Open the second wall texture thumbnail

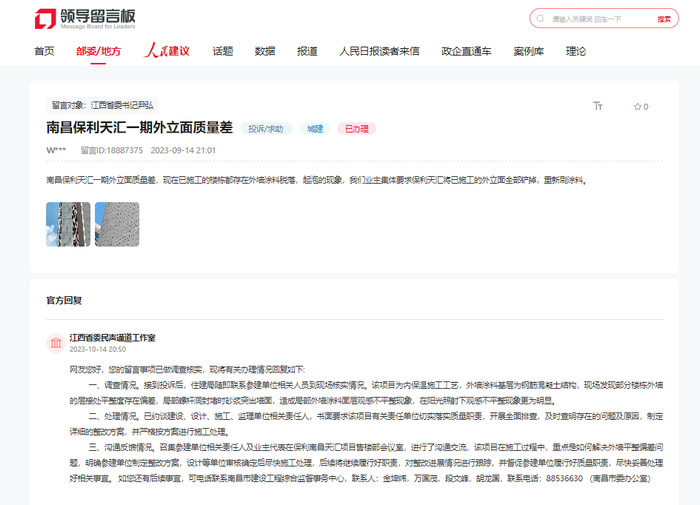pyautogui.click(x=117, y=224)
